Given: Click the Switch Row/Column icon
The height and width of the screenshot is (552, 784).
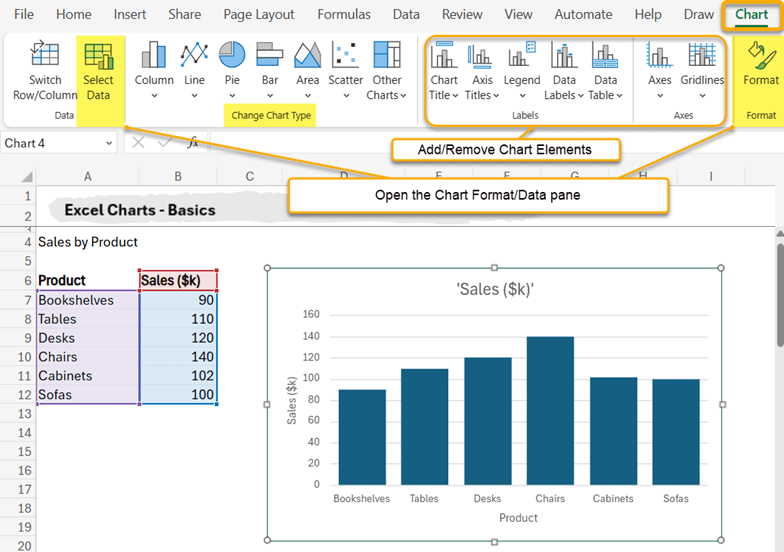Looking at the screenshot, I should click(x=45, y=54).
